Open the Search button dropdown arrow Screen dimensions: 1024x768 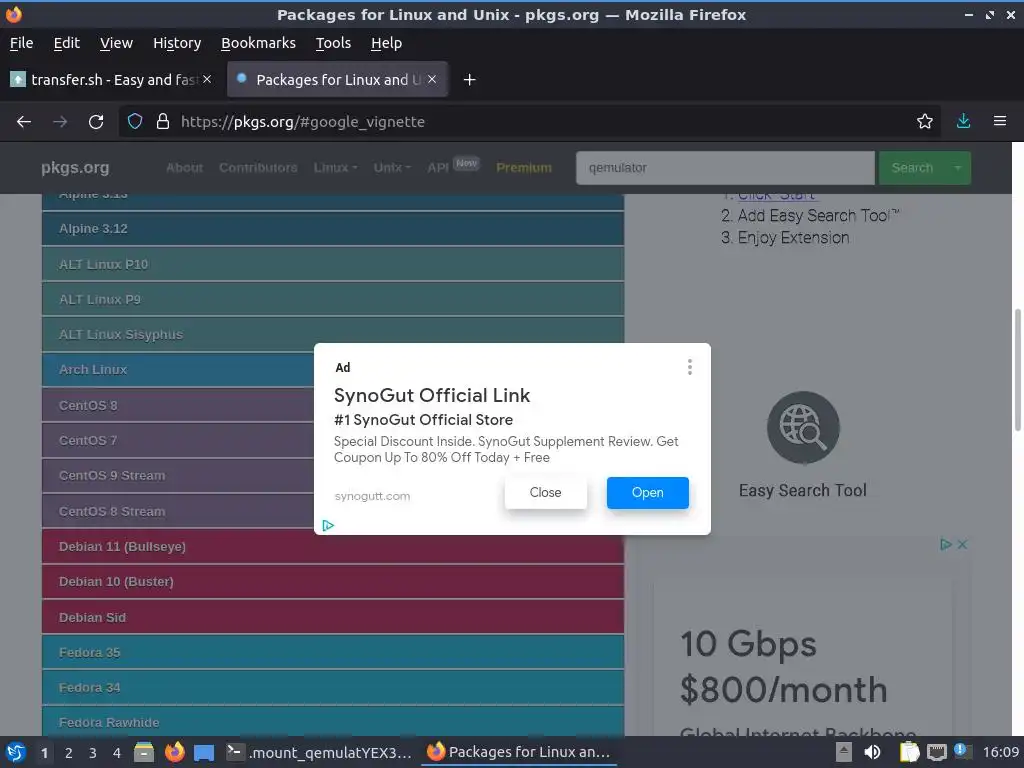coord(957,168)
